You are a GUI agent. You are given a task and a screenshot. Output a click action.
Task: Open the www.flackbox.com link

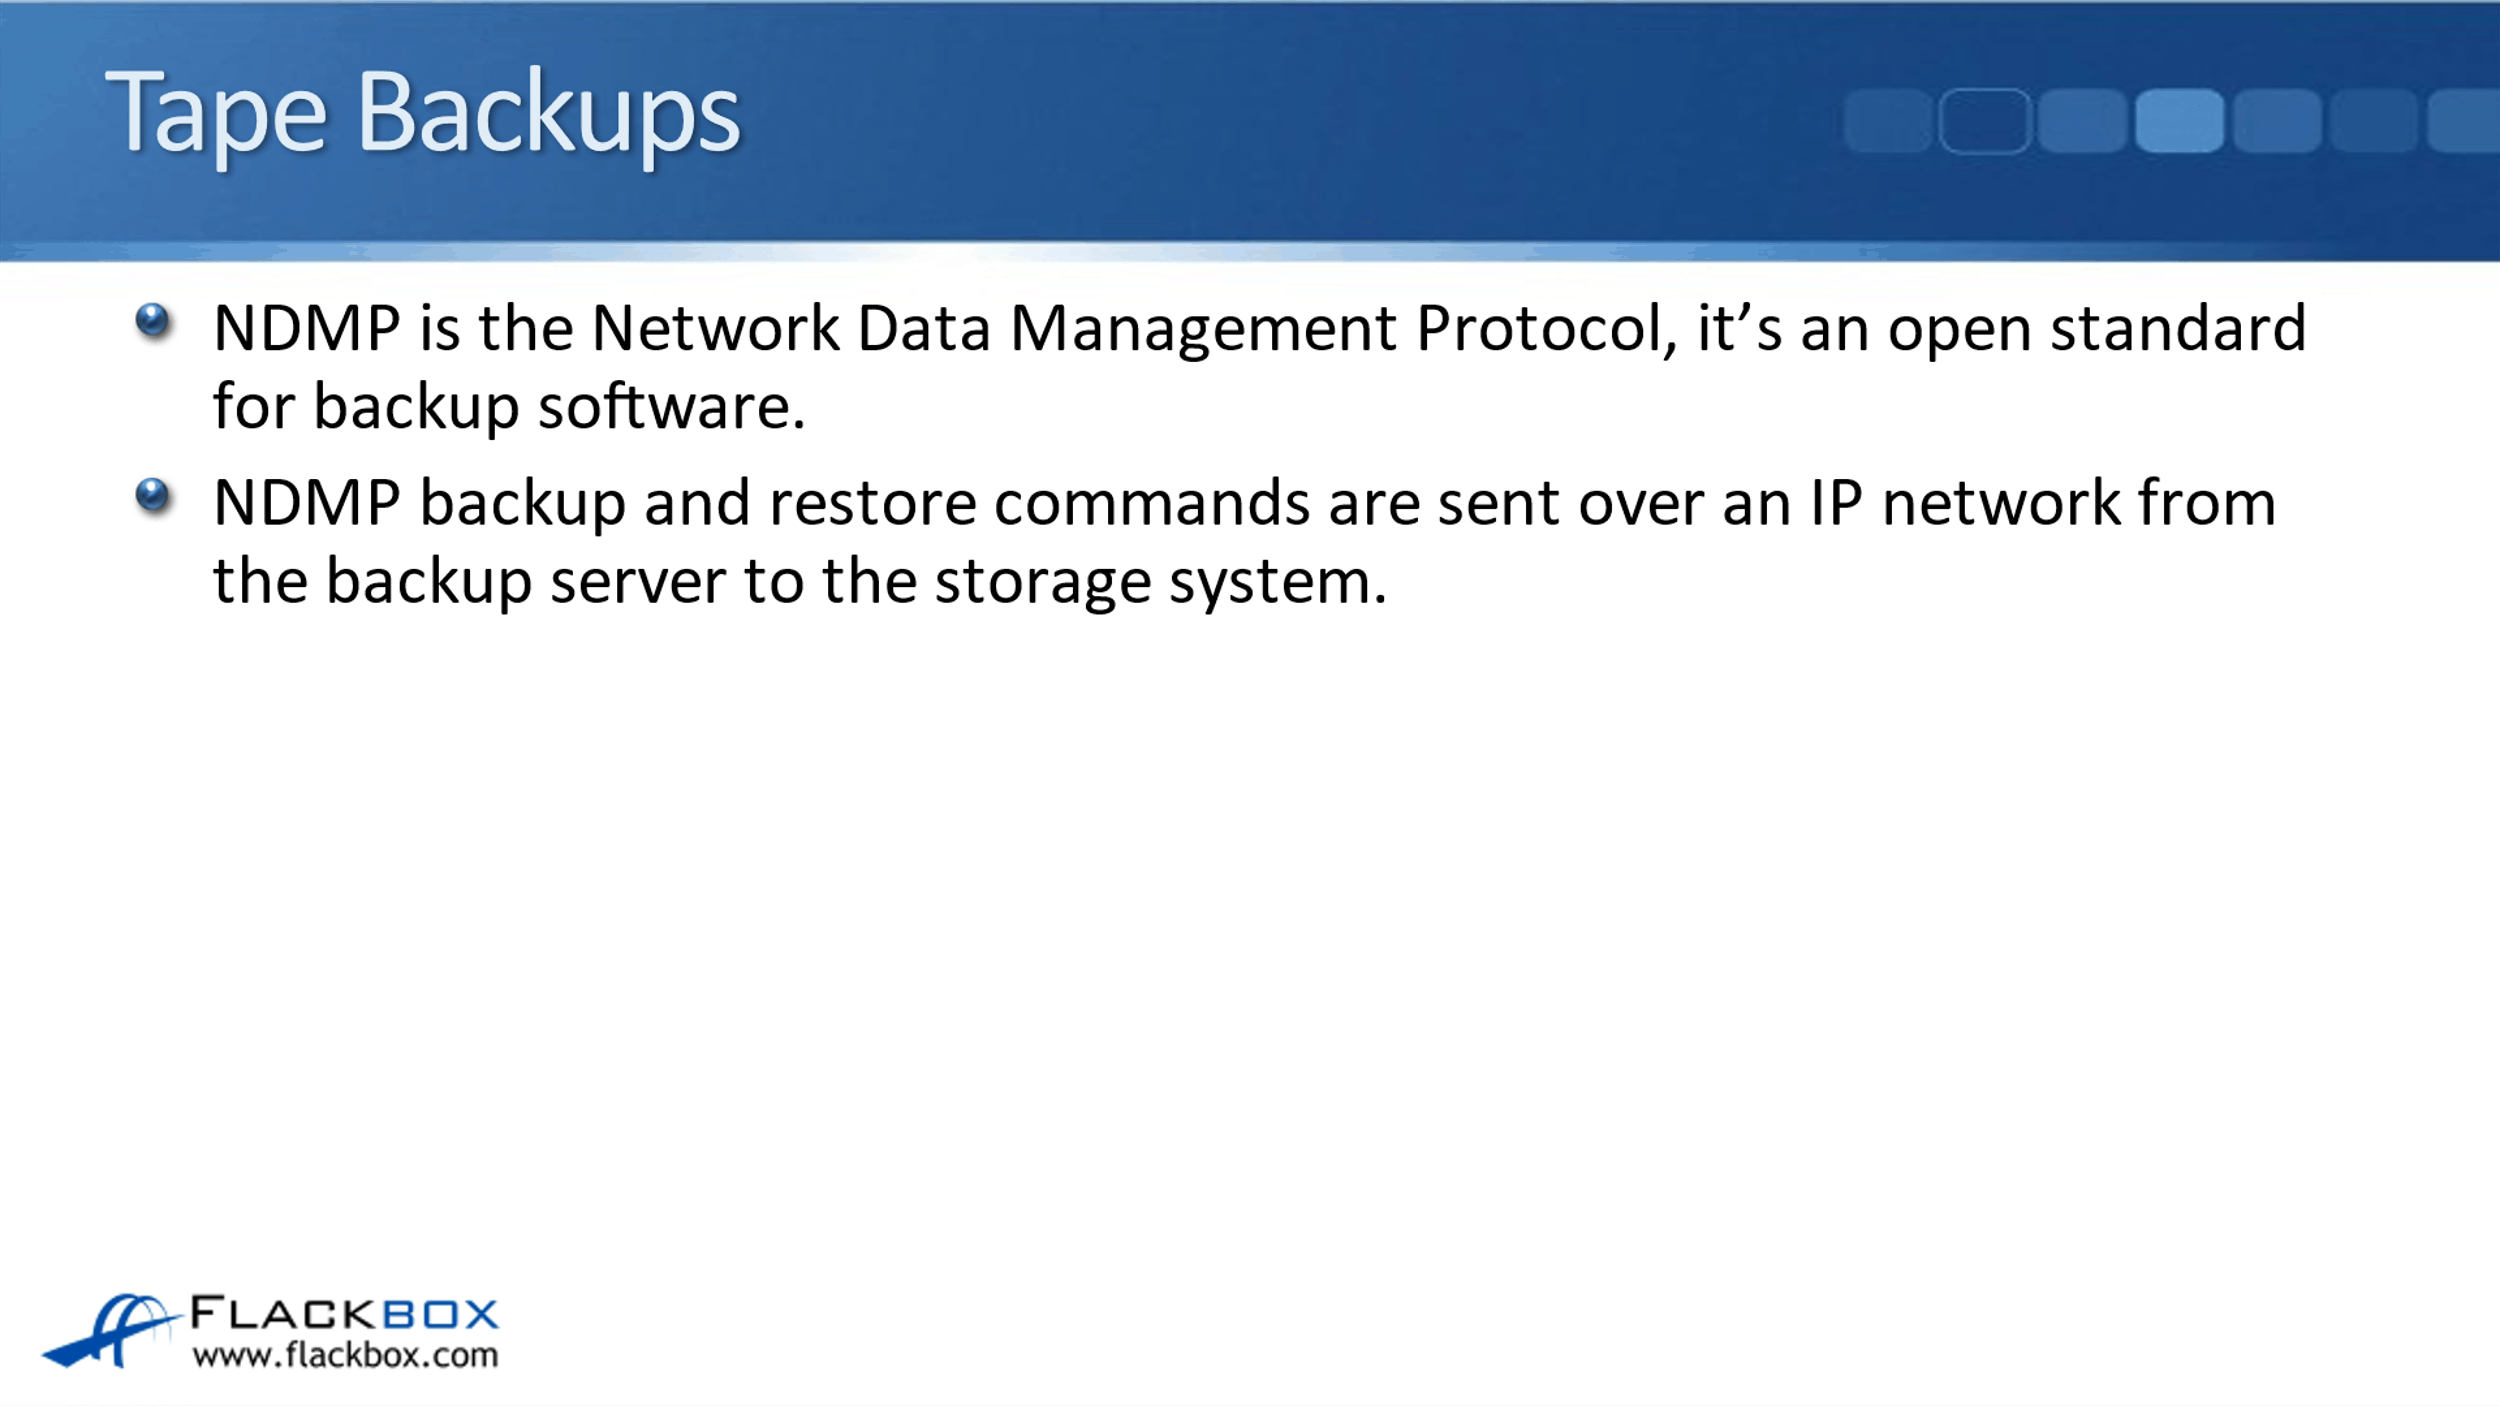(x=345, y=1355)
